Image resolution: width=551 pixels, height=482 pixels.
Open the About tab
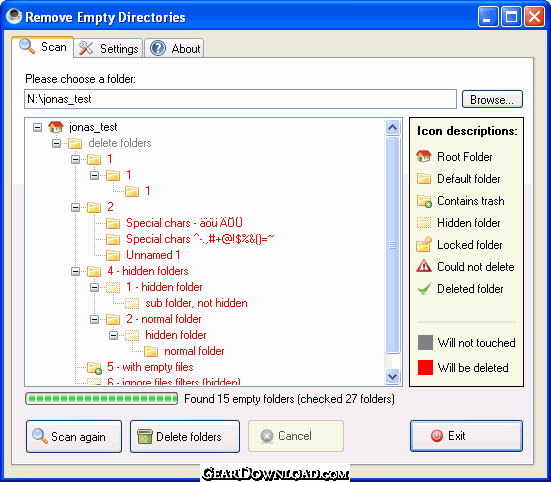click(x=174, y=48)
